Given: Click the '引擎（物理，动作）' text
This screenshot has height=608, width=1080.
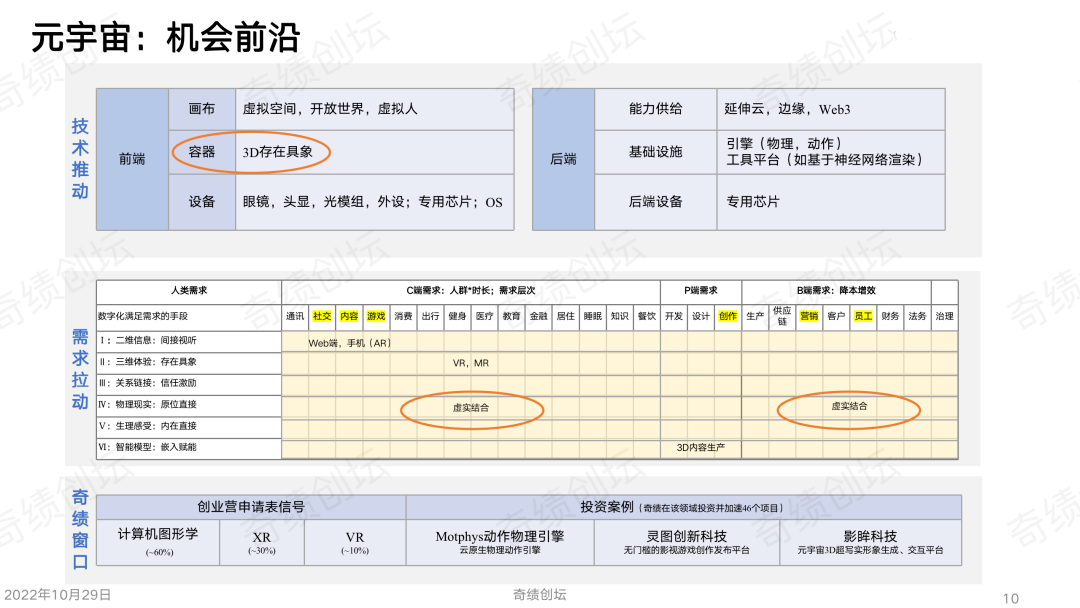Looking at the screenshot, I should (x=785, y=143).
